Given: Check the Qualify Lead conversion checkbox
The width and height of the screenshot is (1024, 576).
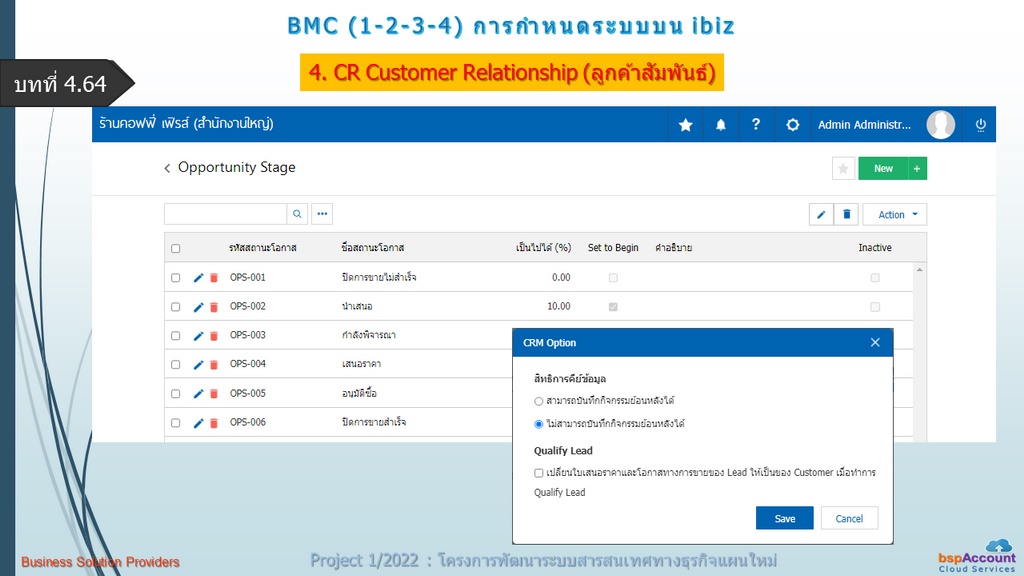Looking at the screenshot, I should coord(539,473).
